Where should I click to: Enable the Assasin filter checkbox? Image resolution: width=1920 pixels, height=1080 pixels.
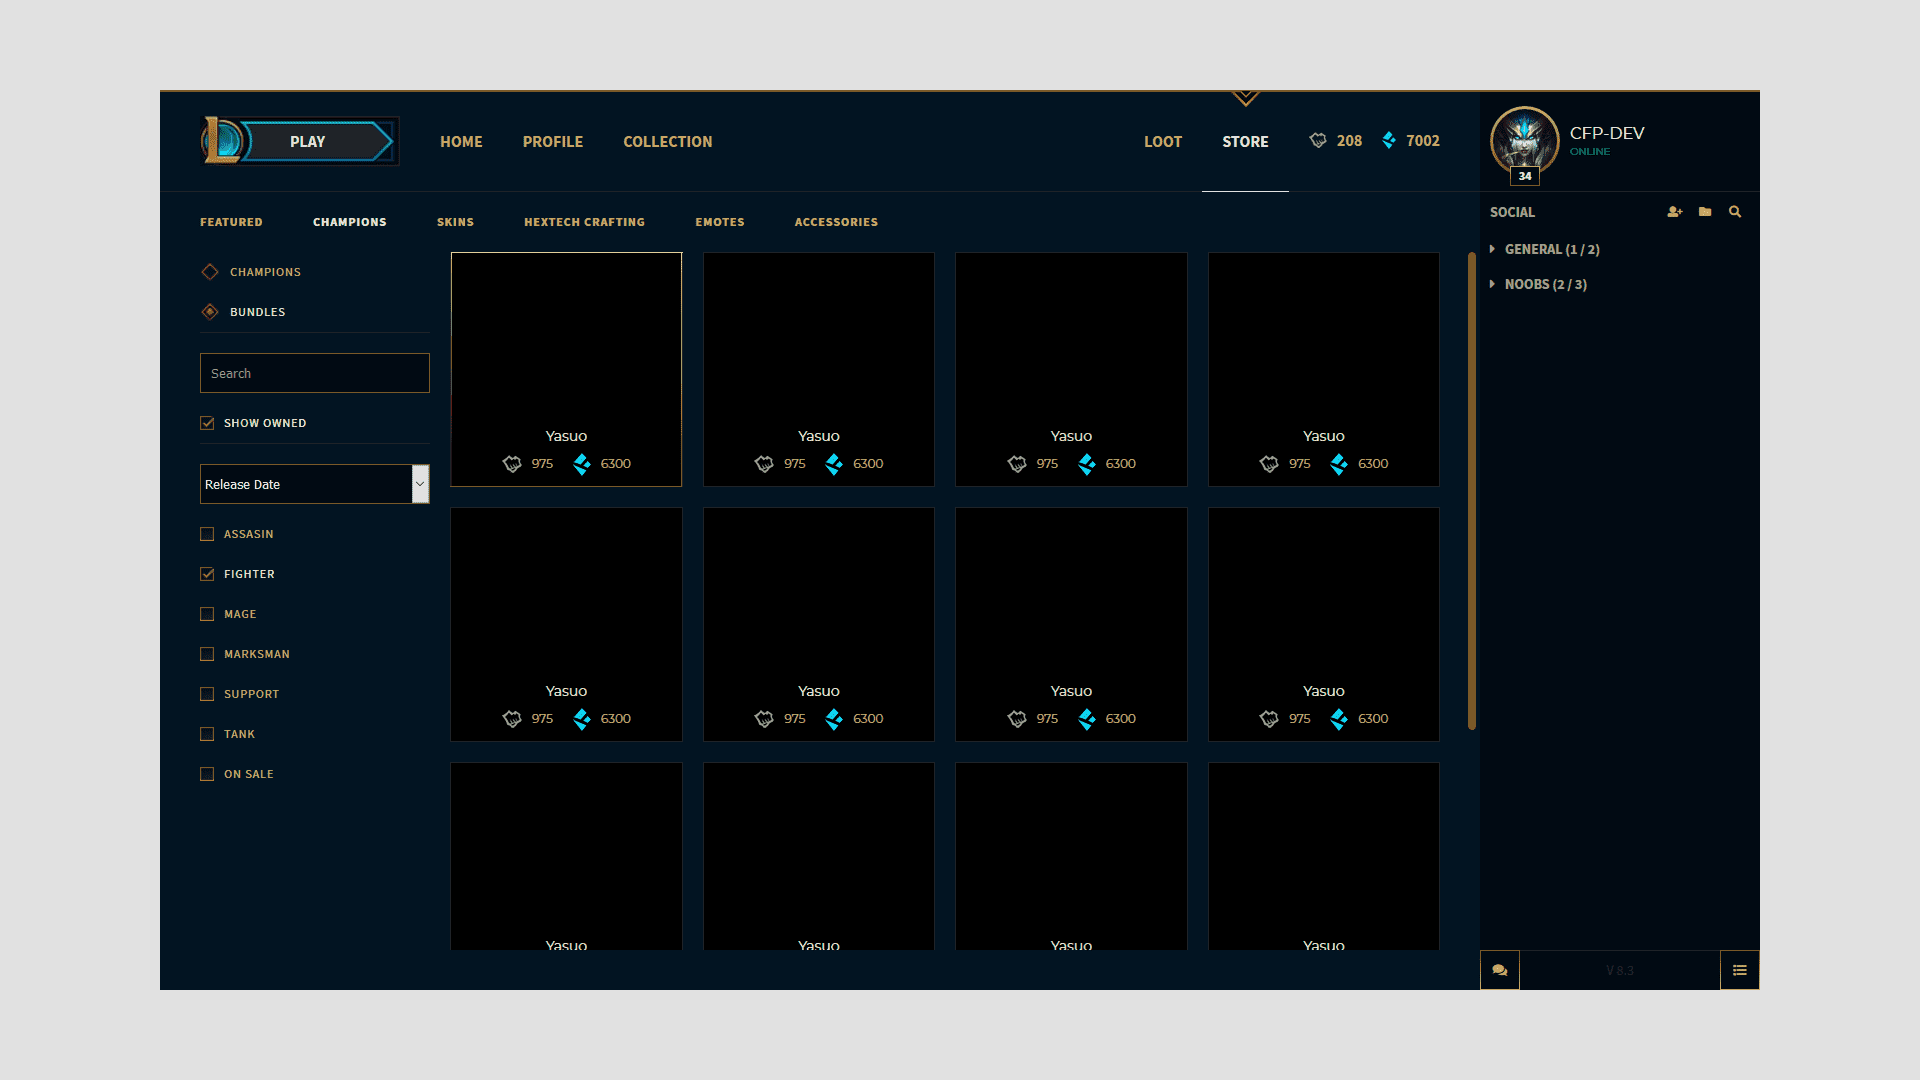(207, 534)
